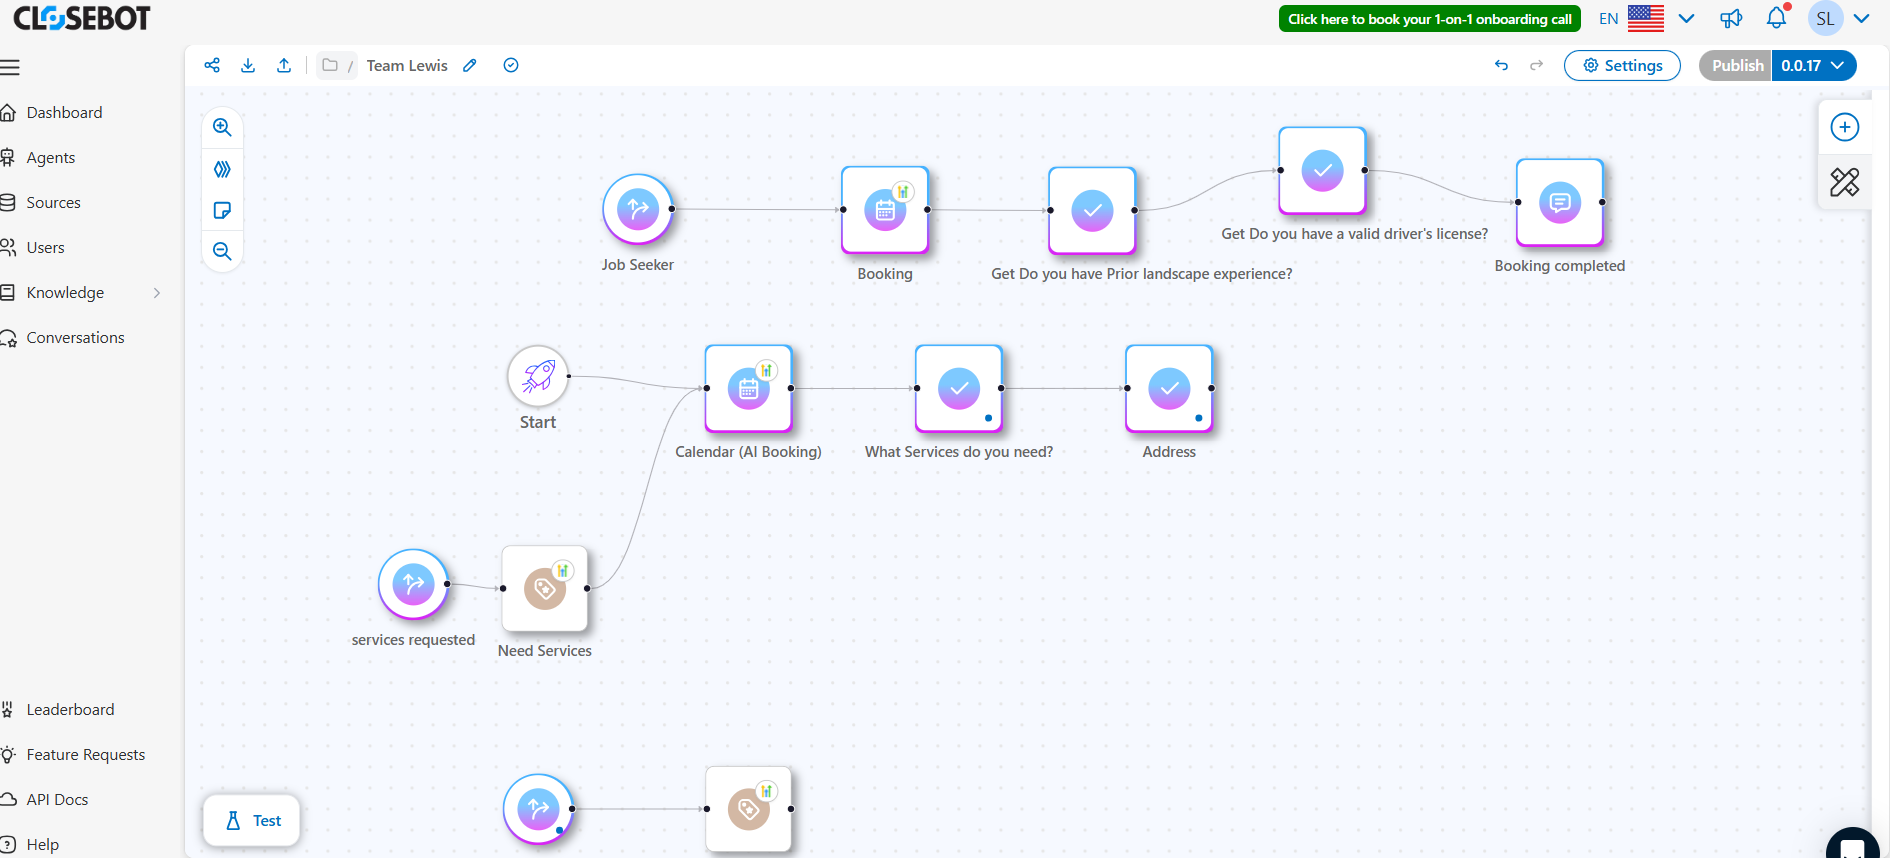1890x858 pixels.
Task: Click the share icon in top toolbar
Action: pyautogui.click(x=212, y=65)
